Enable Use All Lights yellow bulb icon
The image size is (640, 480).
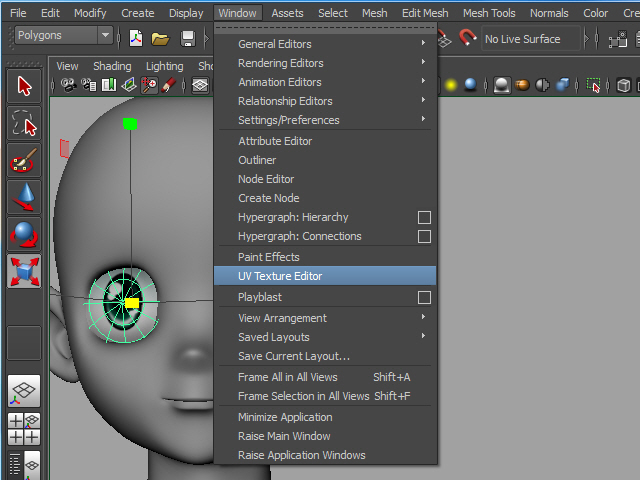point(451,85)
